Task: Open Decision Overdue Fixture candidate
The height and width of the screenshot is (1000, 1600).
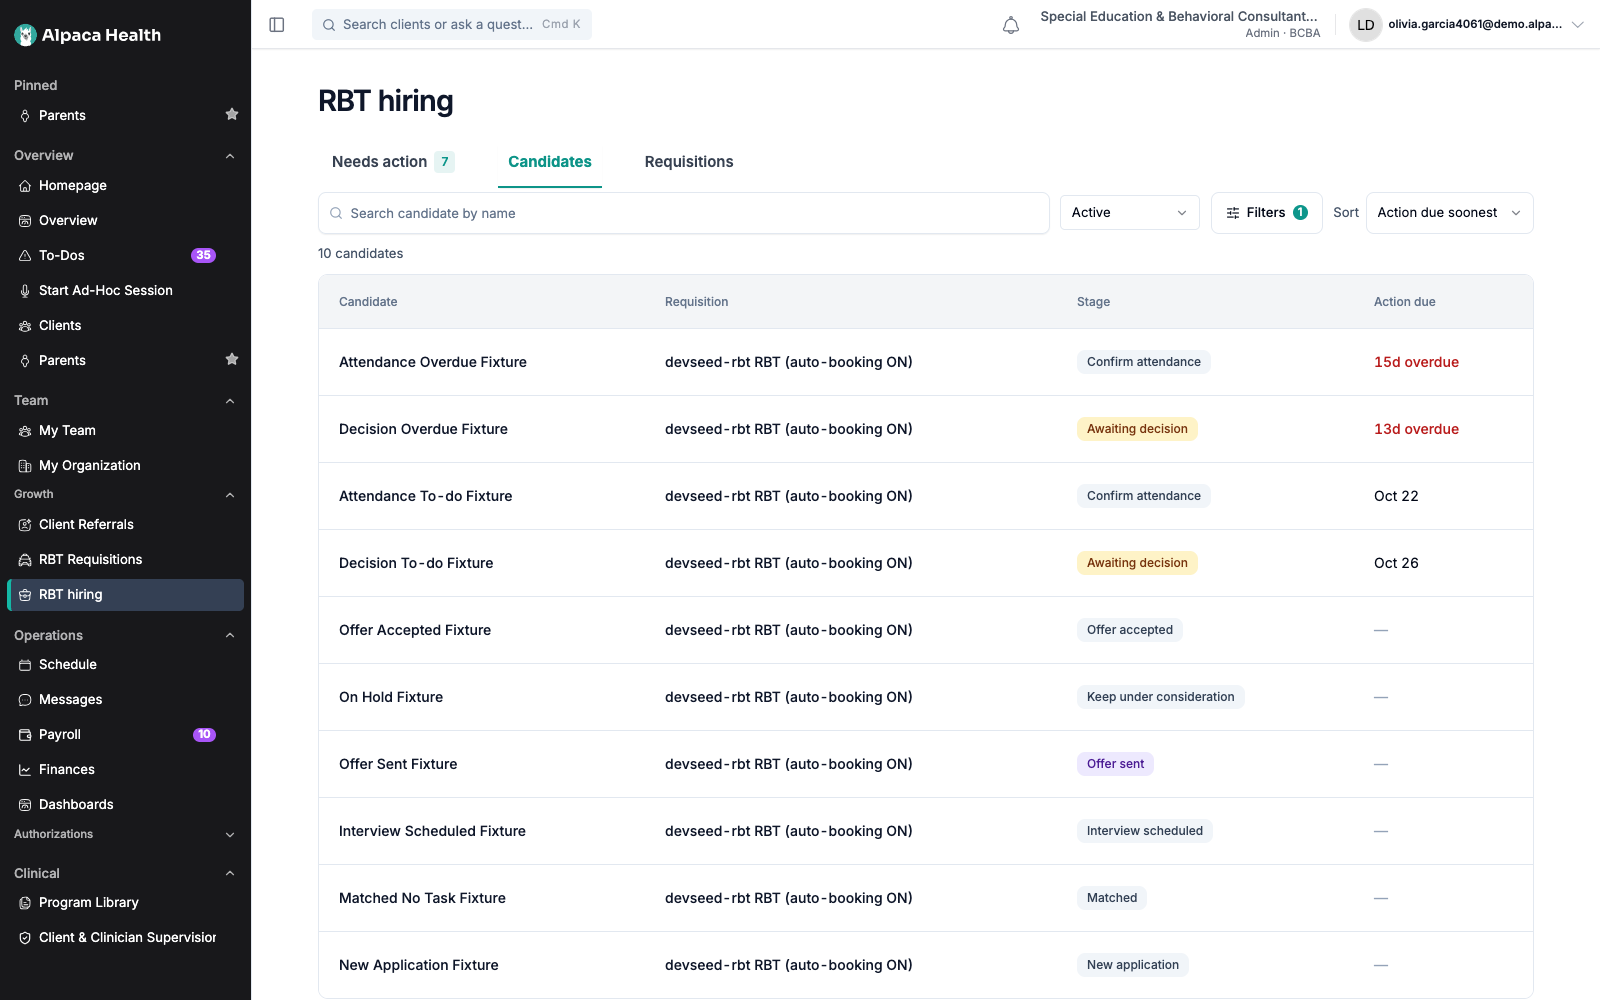Action: click(x=423, y=429)
